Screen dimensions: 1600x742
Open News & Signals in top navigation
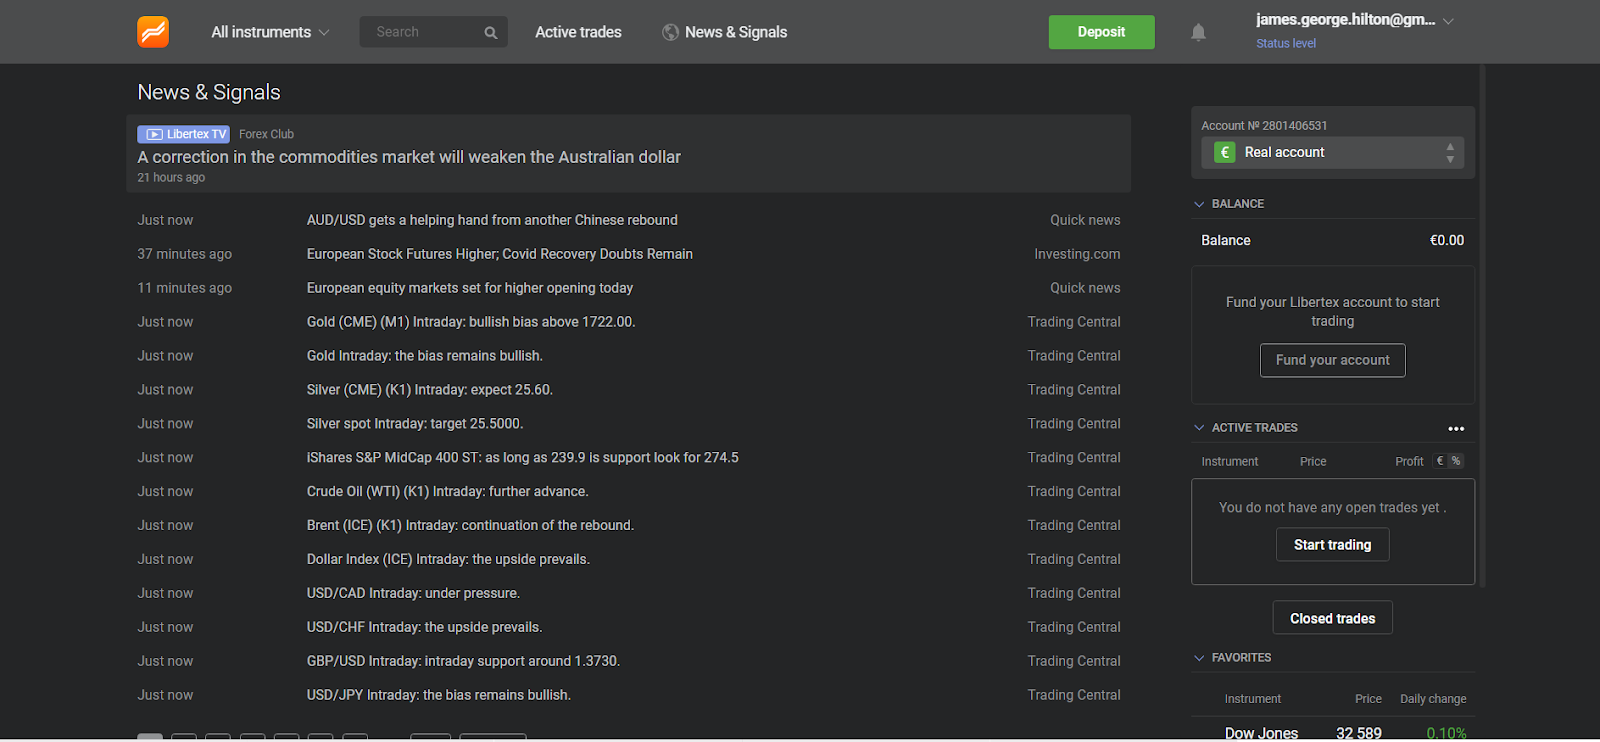click(x=736, y=33)
